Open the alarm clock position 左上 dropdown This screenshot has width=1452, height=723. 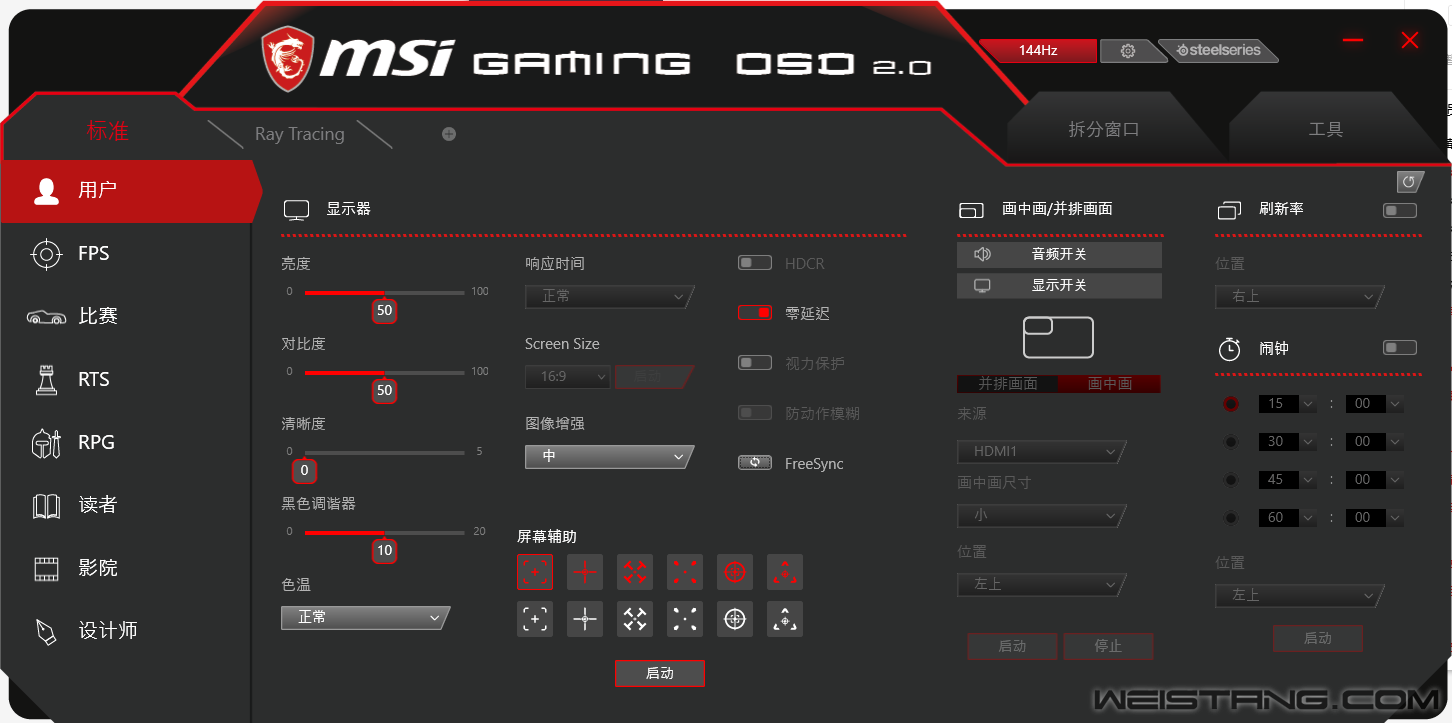[x=1299, y=595]
